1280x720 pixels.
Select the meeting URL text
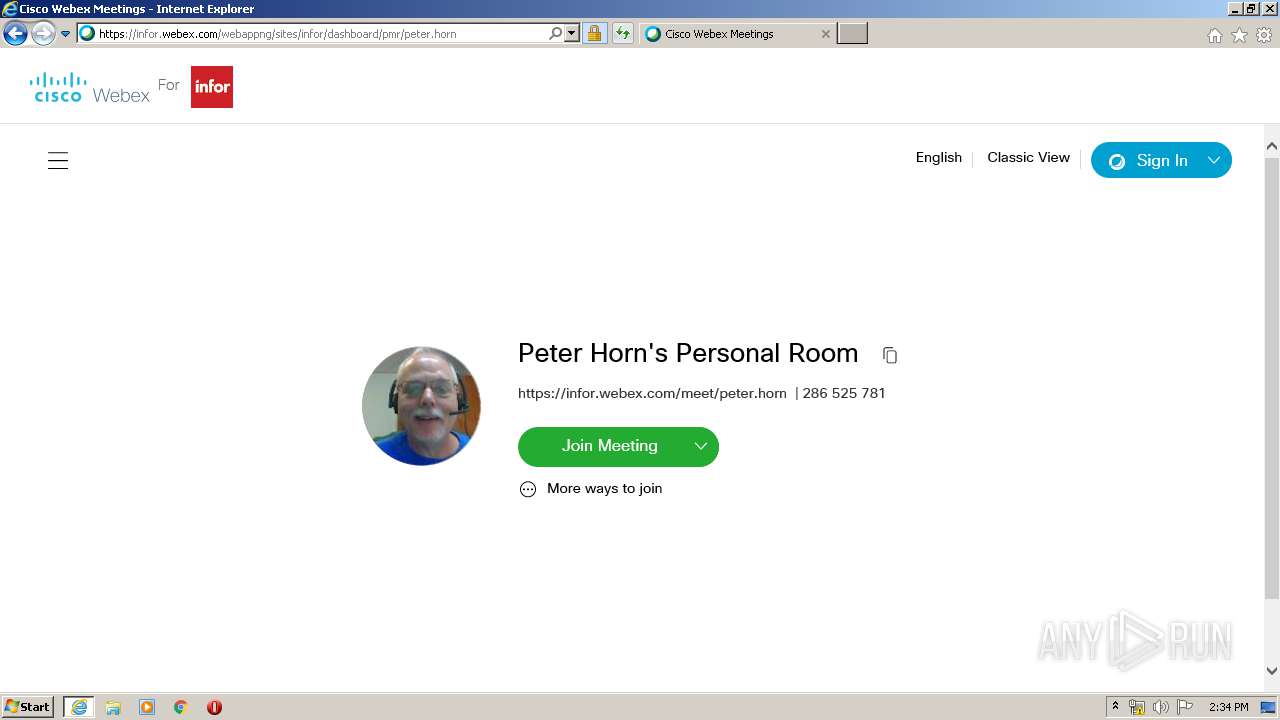tap(652, 393)
